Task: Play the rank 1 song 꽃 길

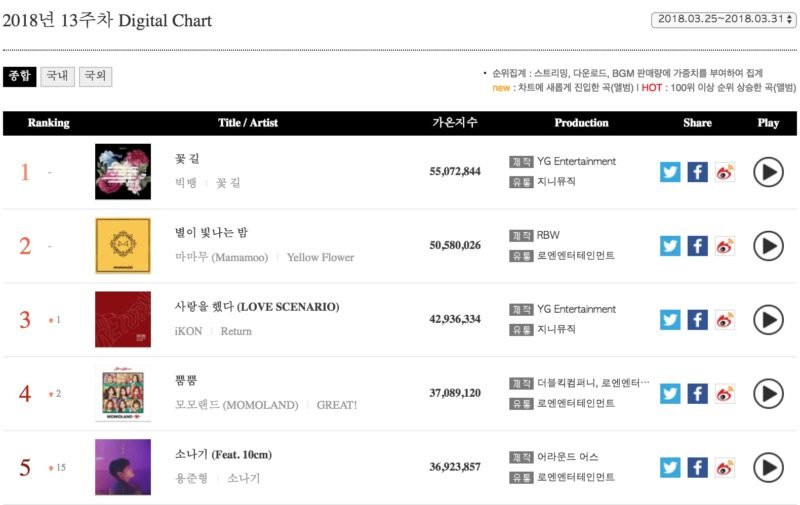Action: tap(768, 172)
